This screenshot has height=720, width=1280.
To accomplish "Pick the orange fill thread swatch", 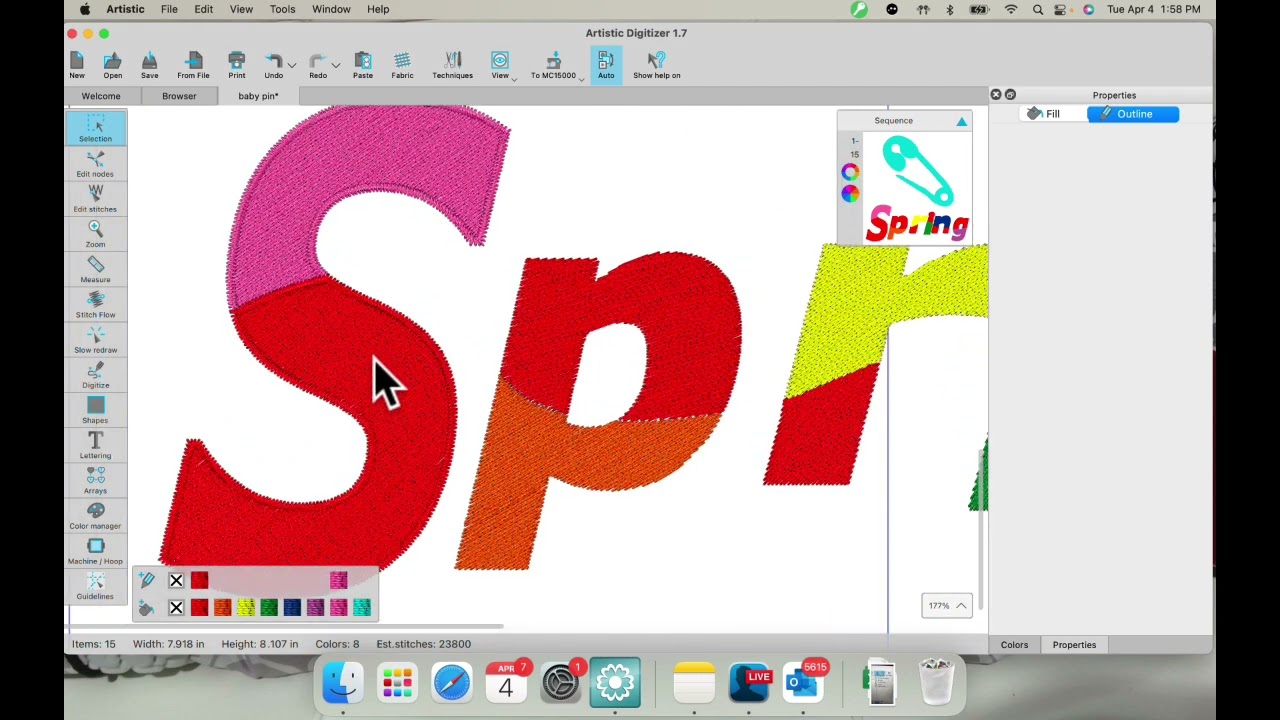I will pyautogui.click(x=222, y=607).
